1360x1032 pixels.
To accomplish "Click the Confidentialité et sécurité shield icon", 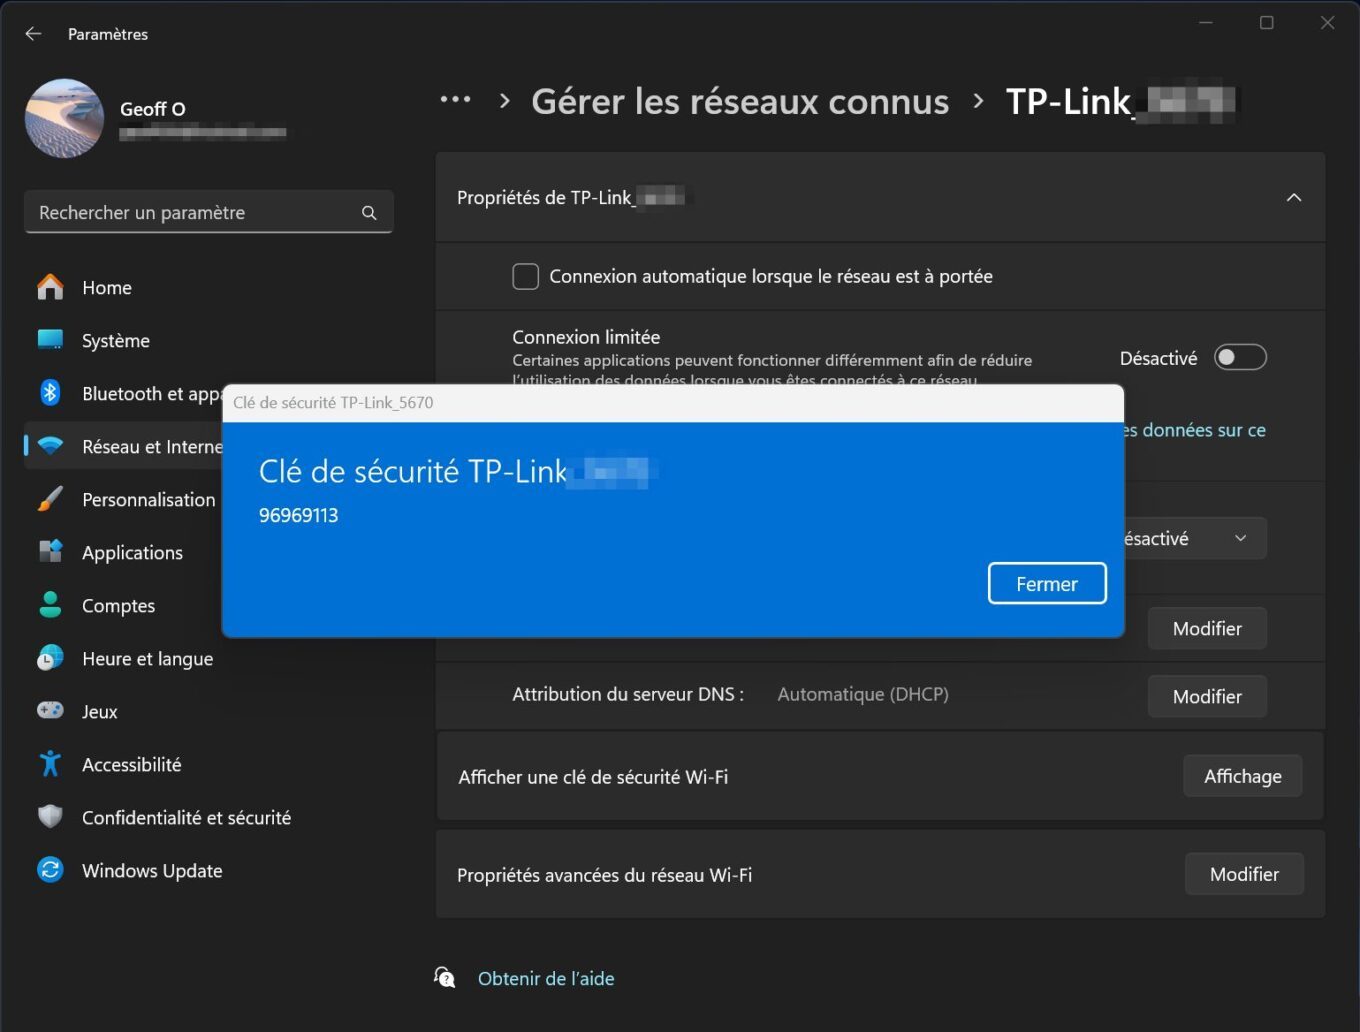I will [x=50, y=817].
